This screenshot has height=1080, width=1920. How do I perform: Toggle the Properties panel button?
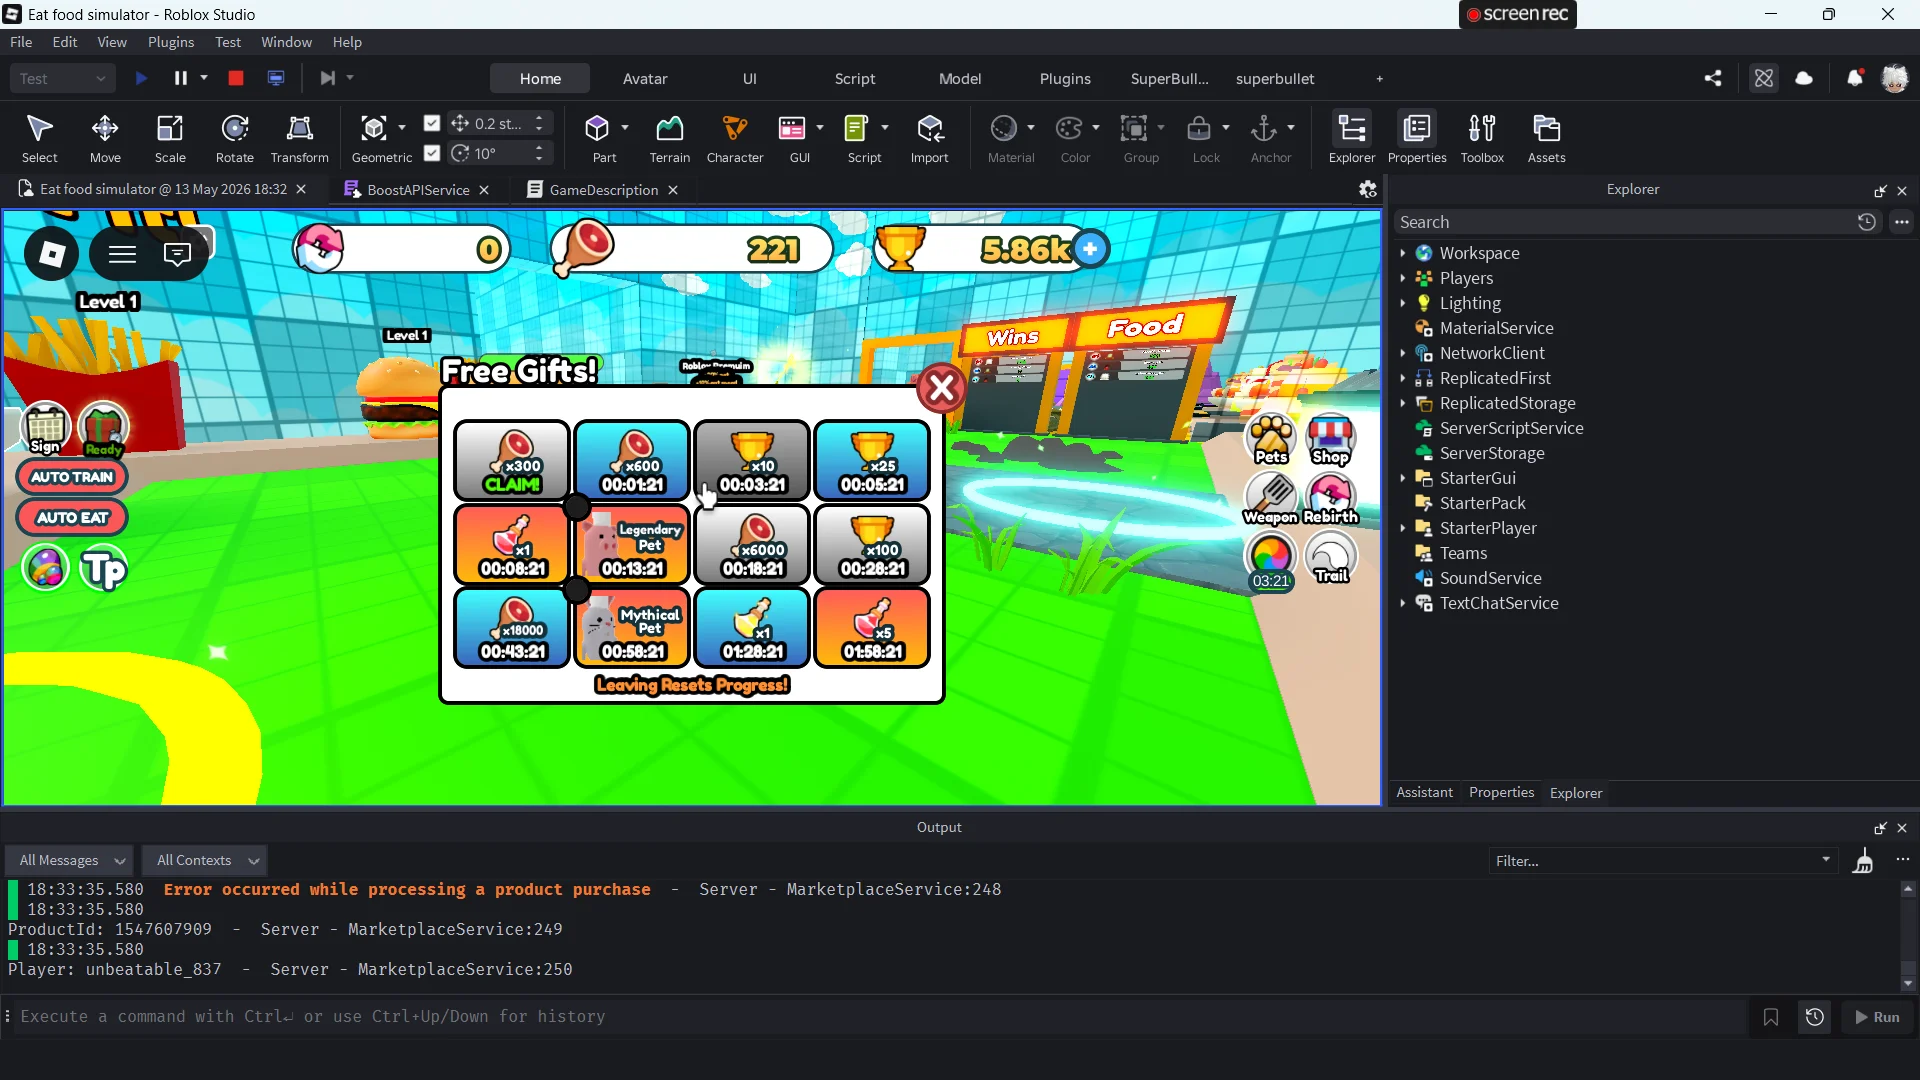(x=1417, y=138)
